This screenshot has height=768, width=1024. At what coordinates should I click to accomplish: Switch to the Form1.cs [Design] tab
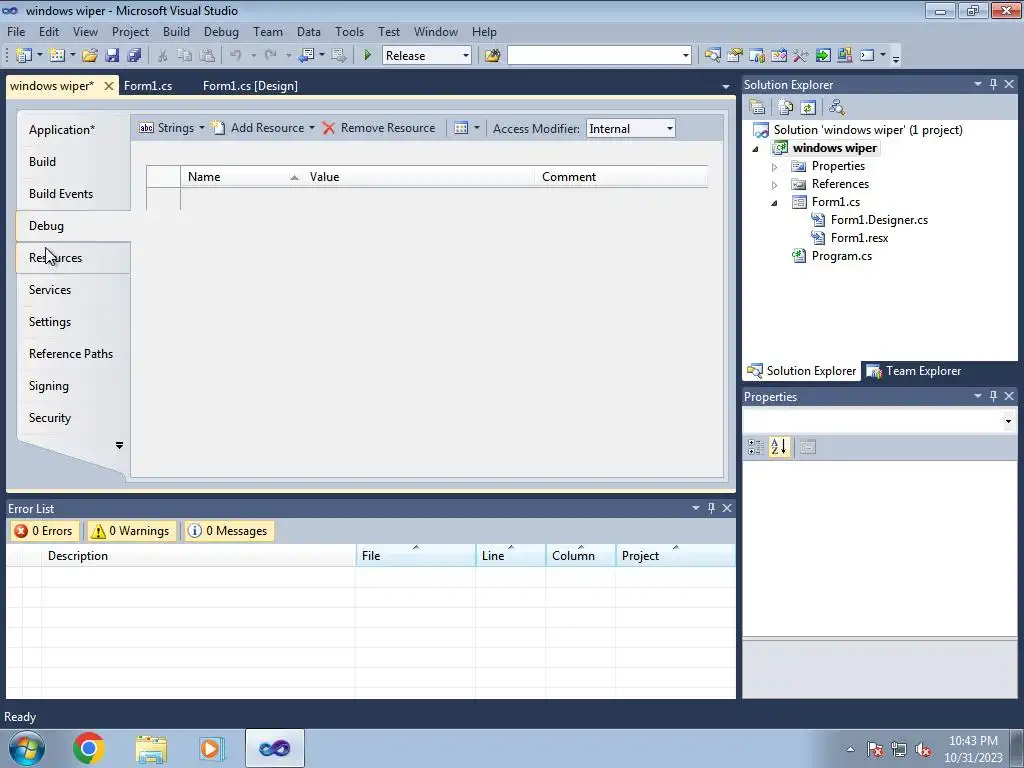pos(250,86)
